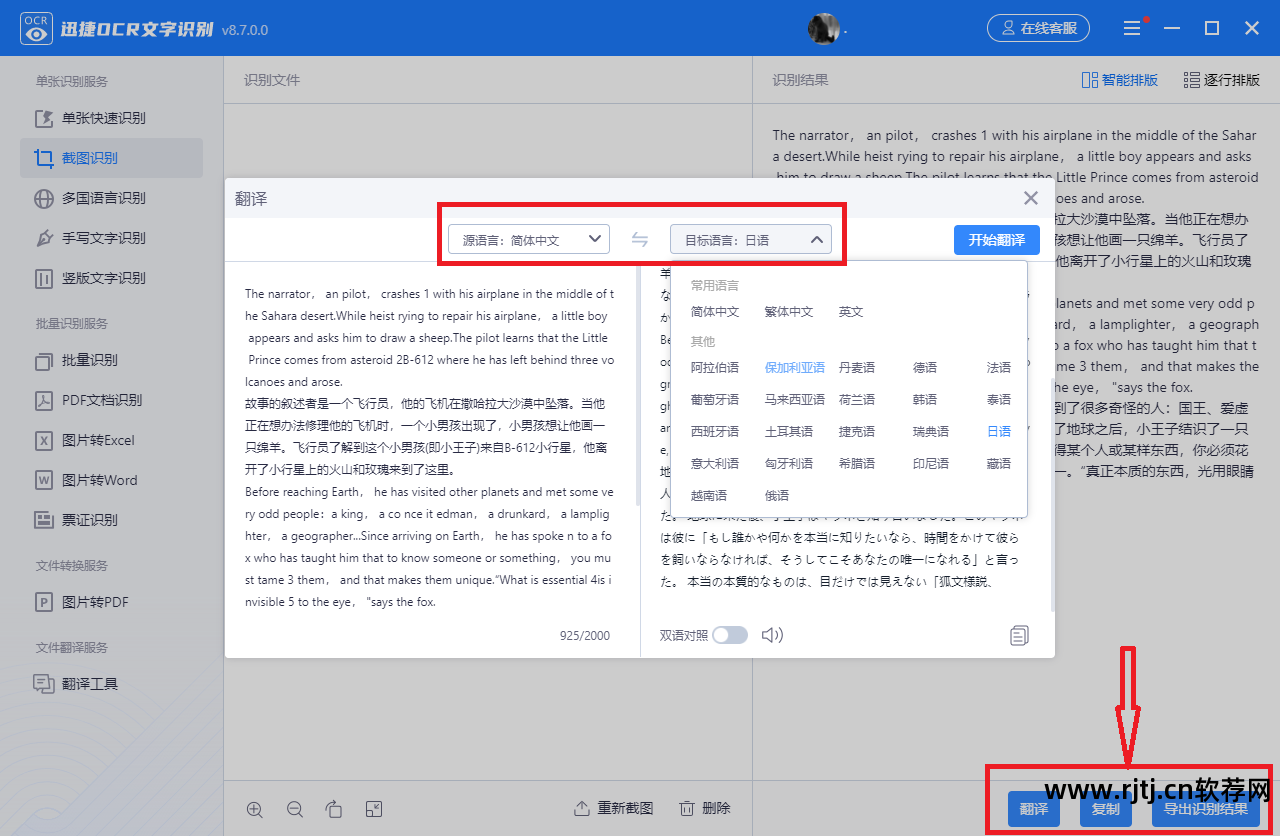Click the fit-to-window icon in bottom toolbar
1280x836 pixels.
click(374, 809)
